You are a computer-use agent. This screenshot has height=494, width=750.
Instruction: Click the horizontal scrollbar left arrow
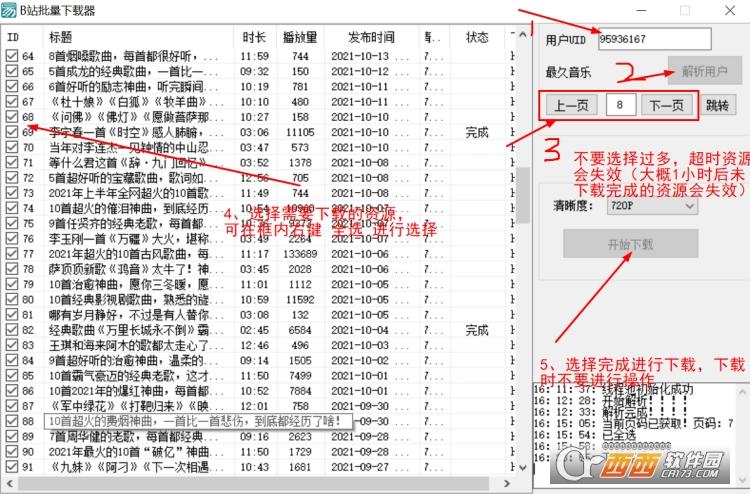(x=9, y=483)
